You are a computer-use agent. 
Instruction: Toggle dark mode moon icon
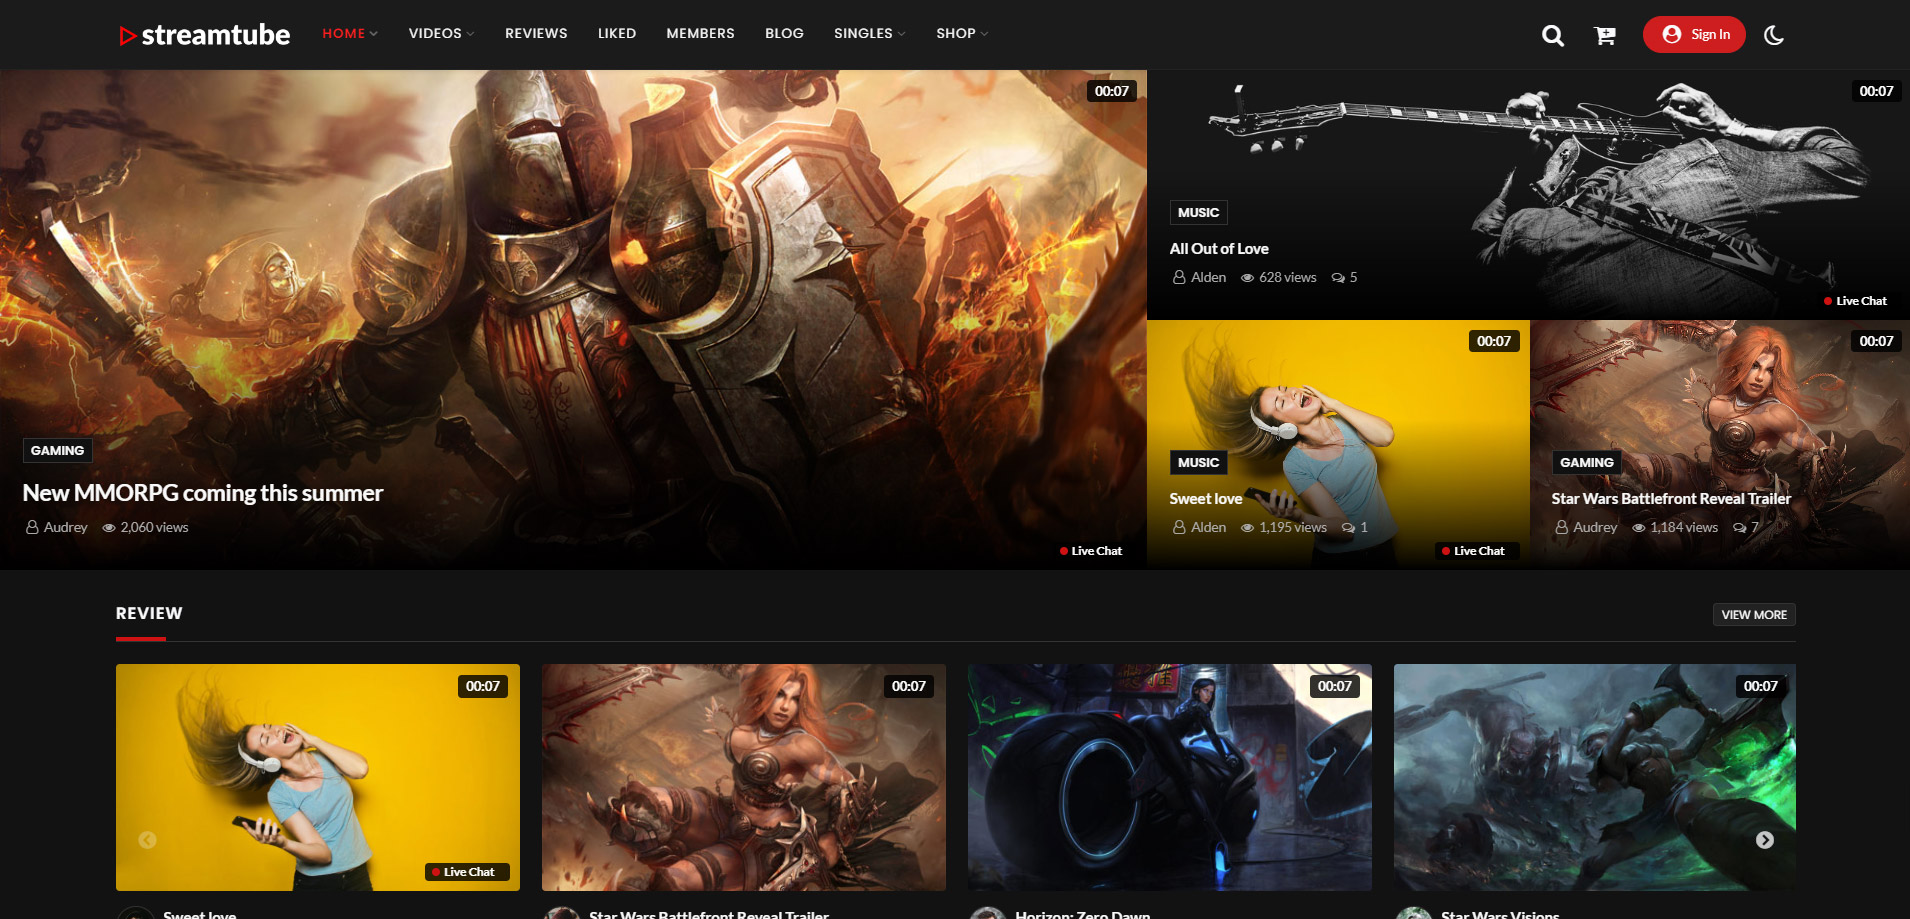[1774, 35]
